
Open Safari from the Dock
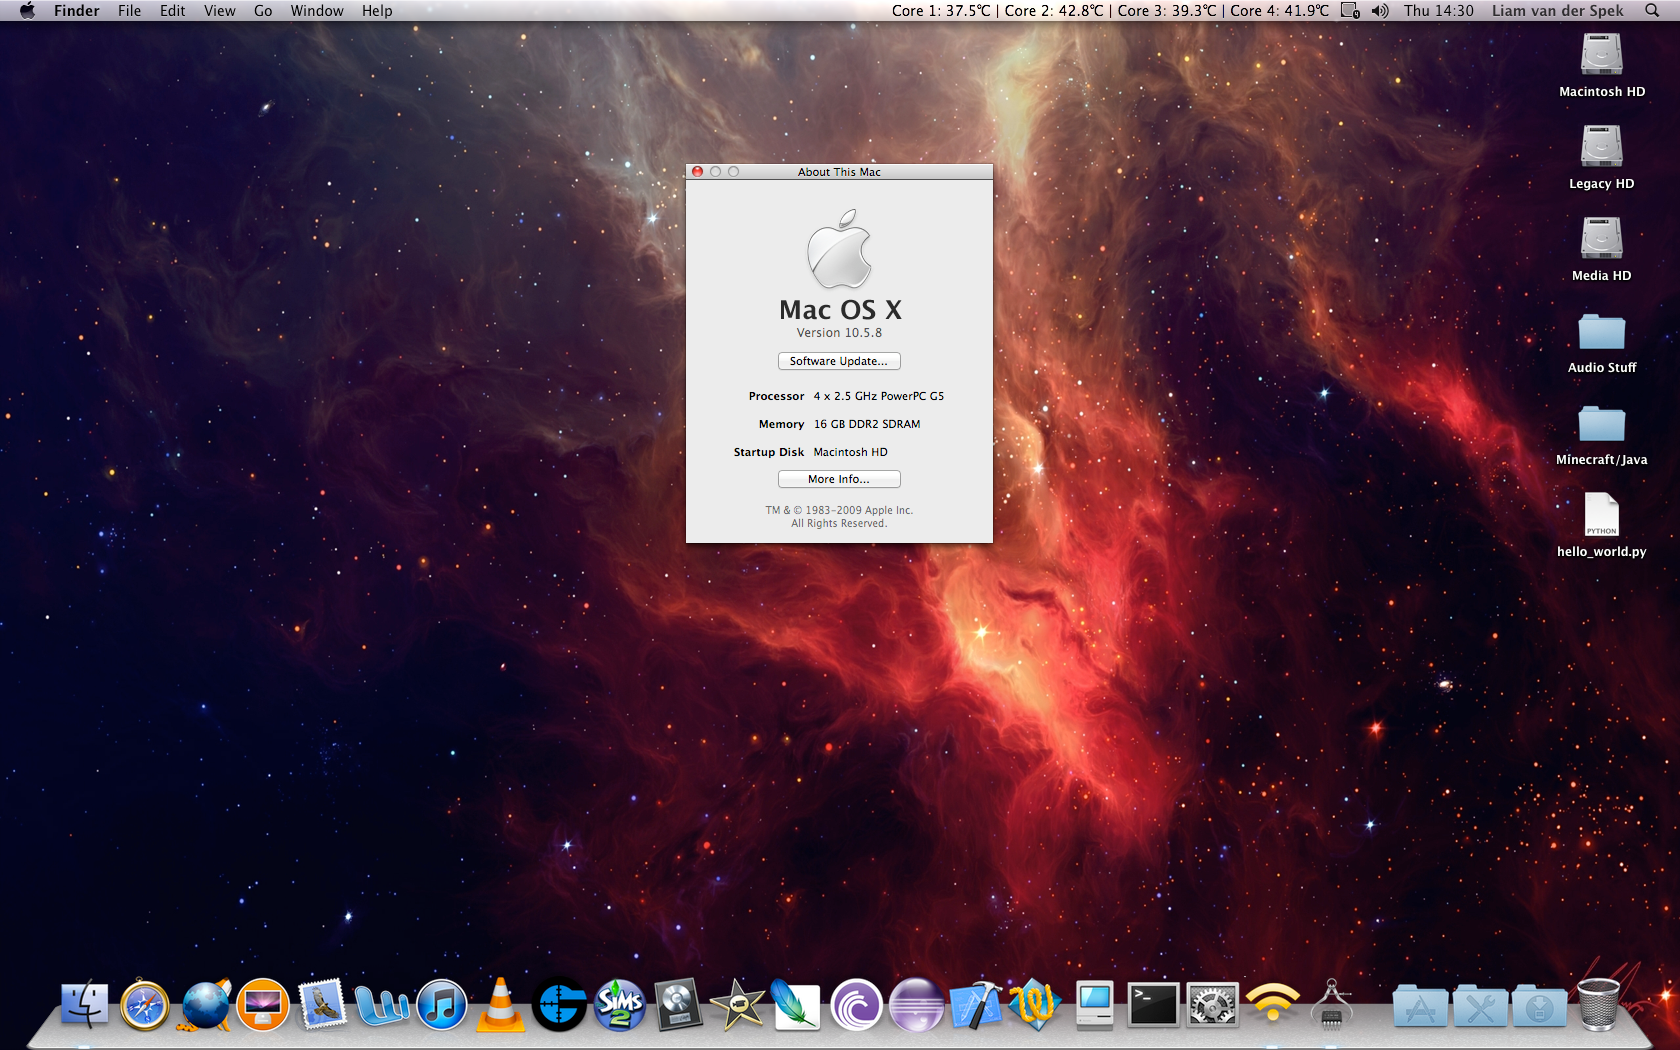145,1005
